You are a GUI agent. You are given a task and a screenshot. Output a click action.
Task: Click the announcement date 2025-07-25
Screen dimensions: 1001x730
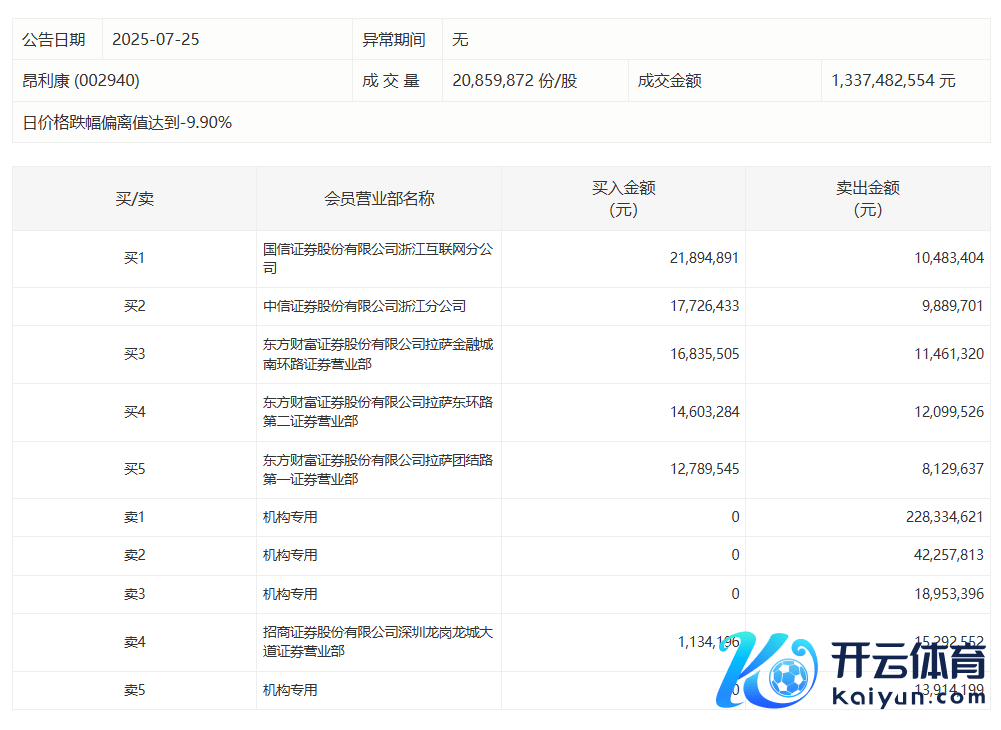156,40
